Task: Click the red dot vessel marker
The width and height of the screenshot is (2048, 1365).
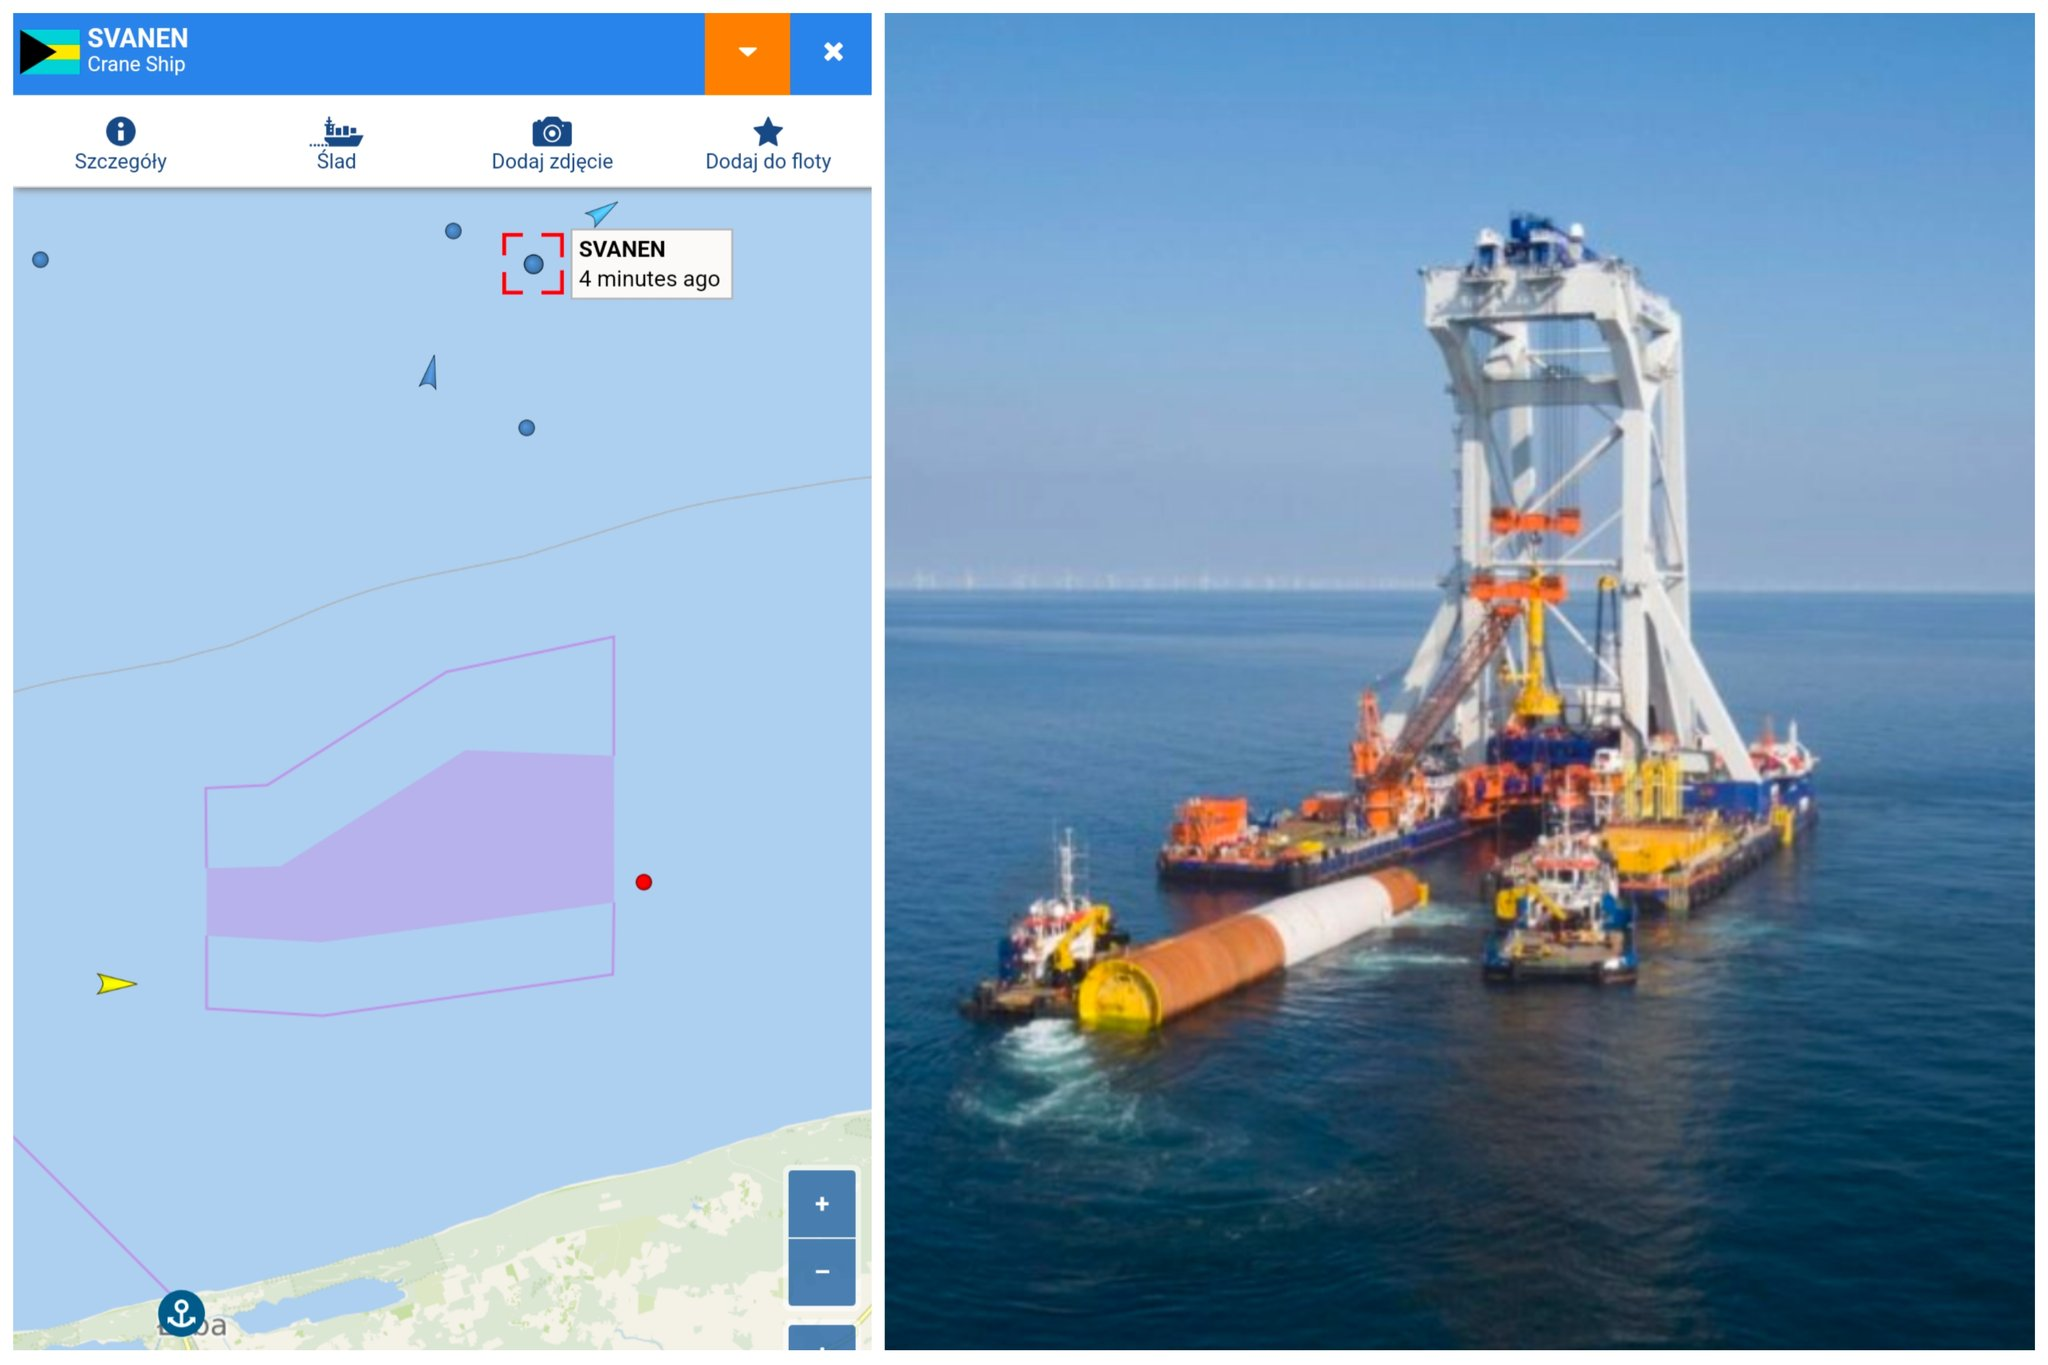Action: coord(644,882)
